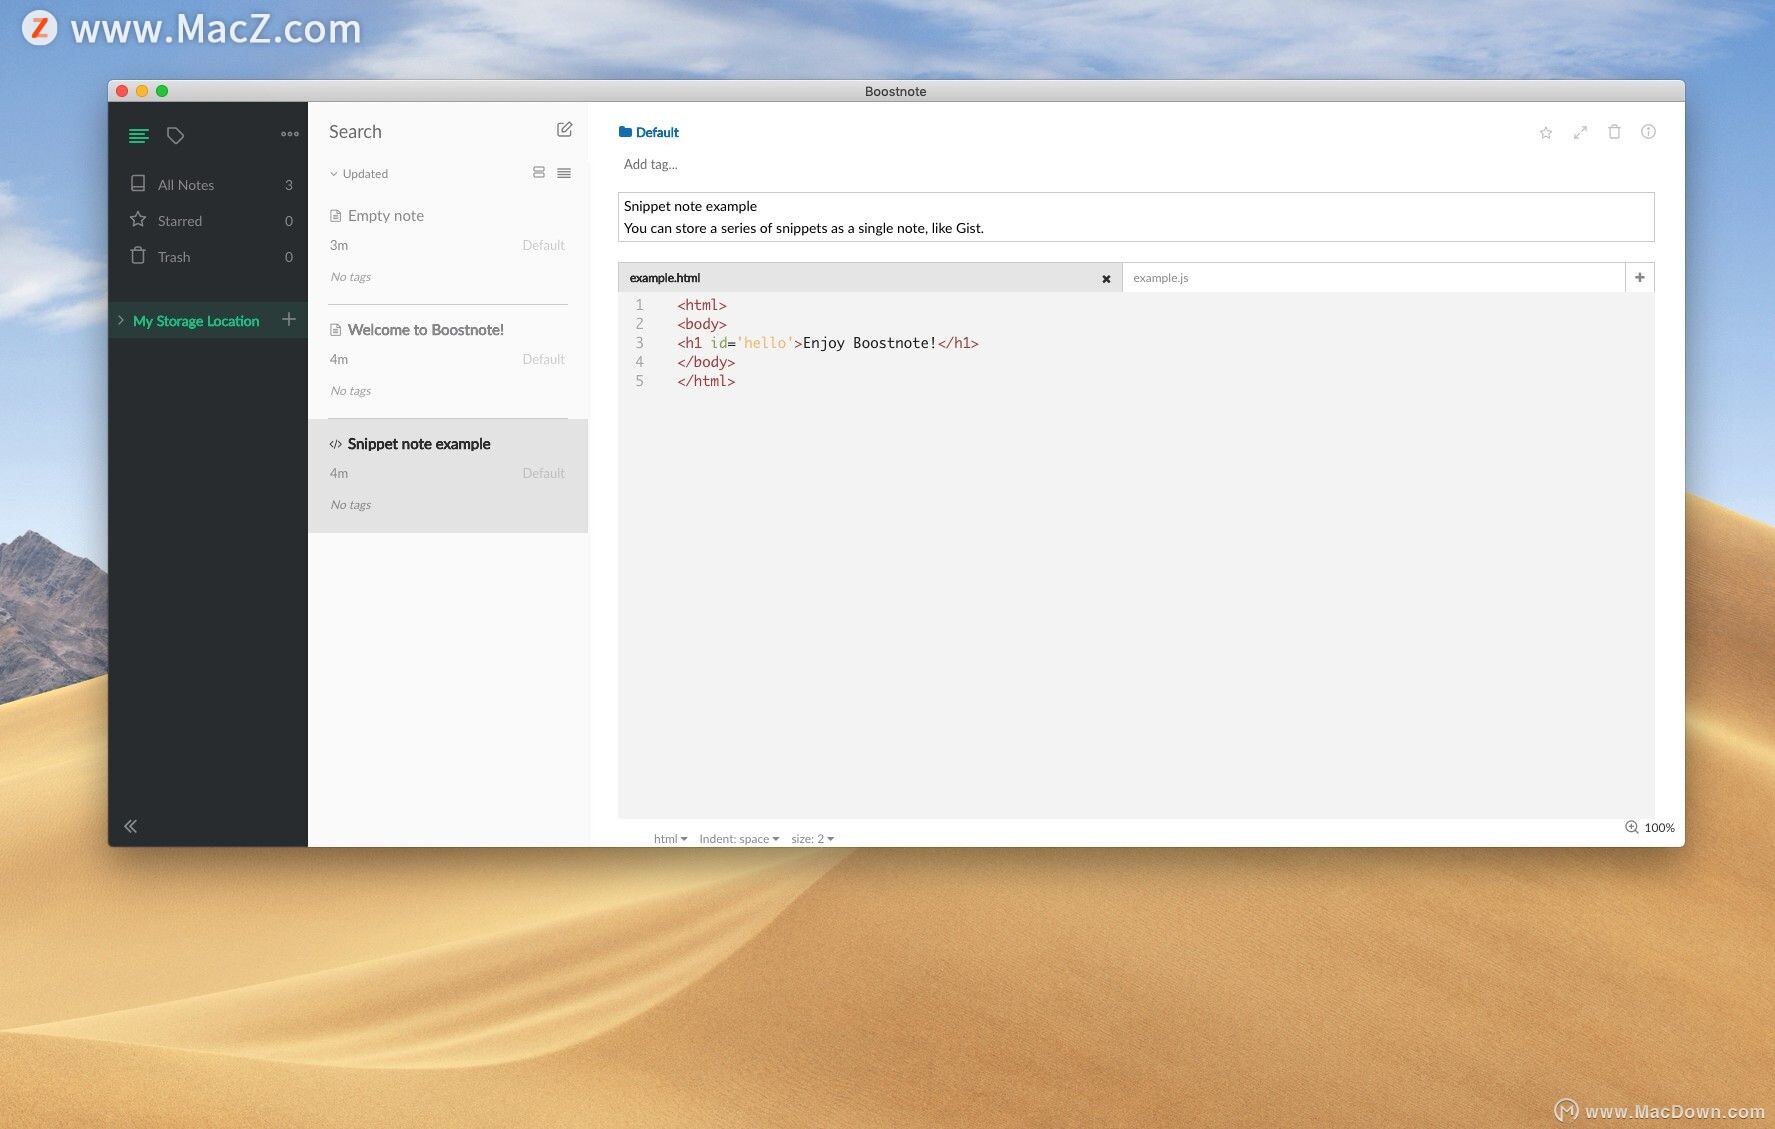
Task: Click the snippet icon of Snippet note example
Action: pyautogui.click(x=335, y=444)
